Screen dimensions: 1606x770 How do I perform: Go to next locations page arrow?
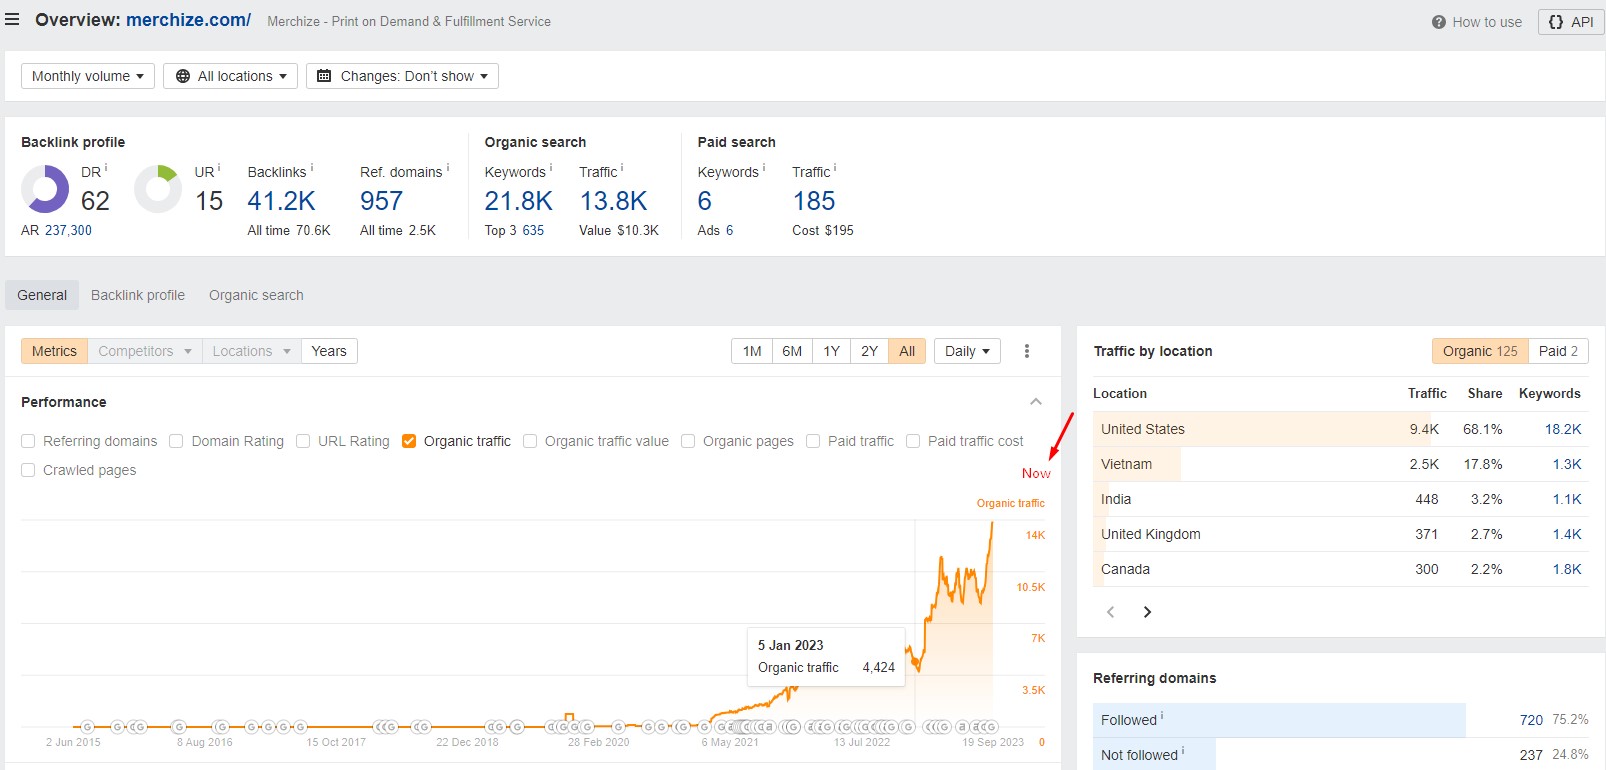(1147, 612)
